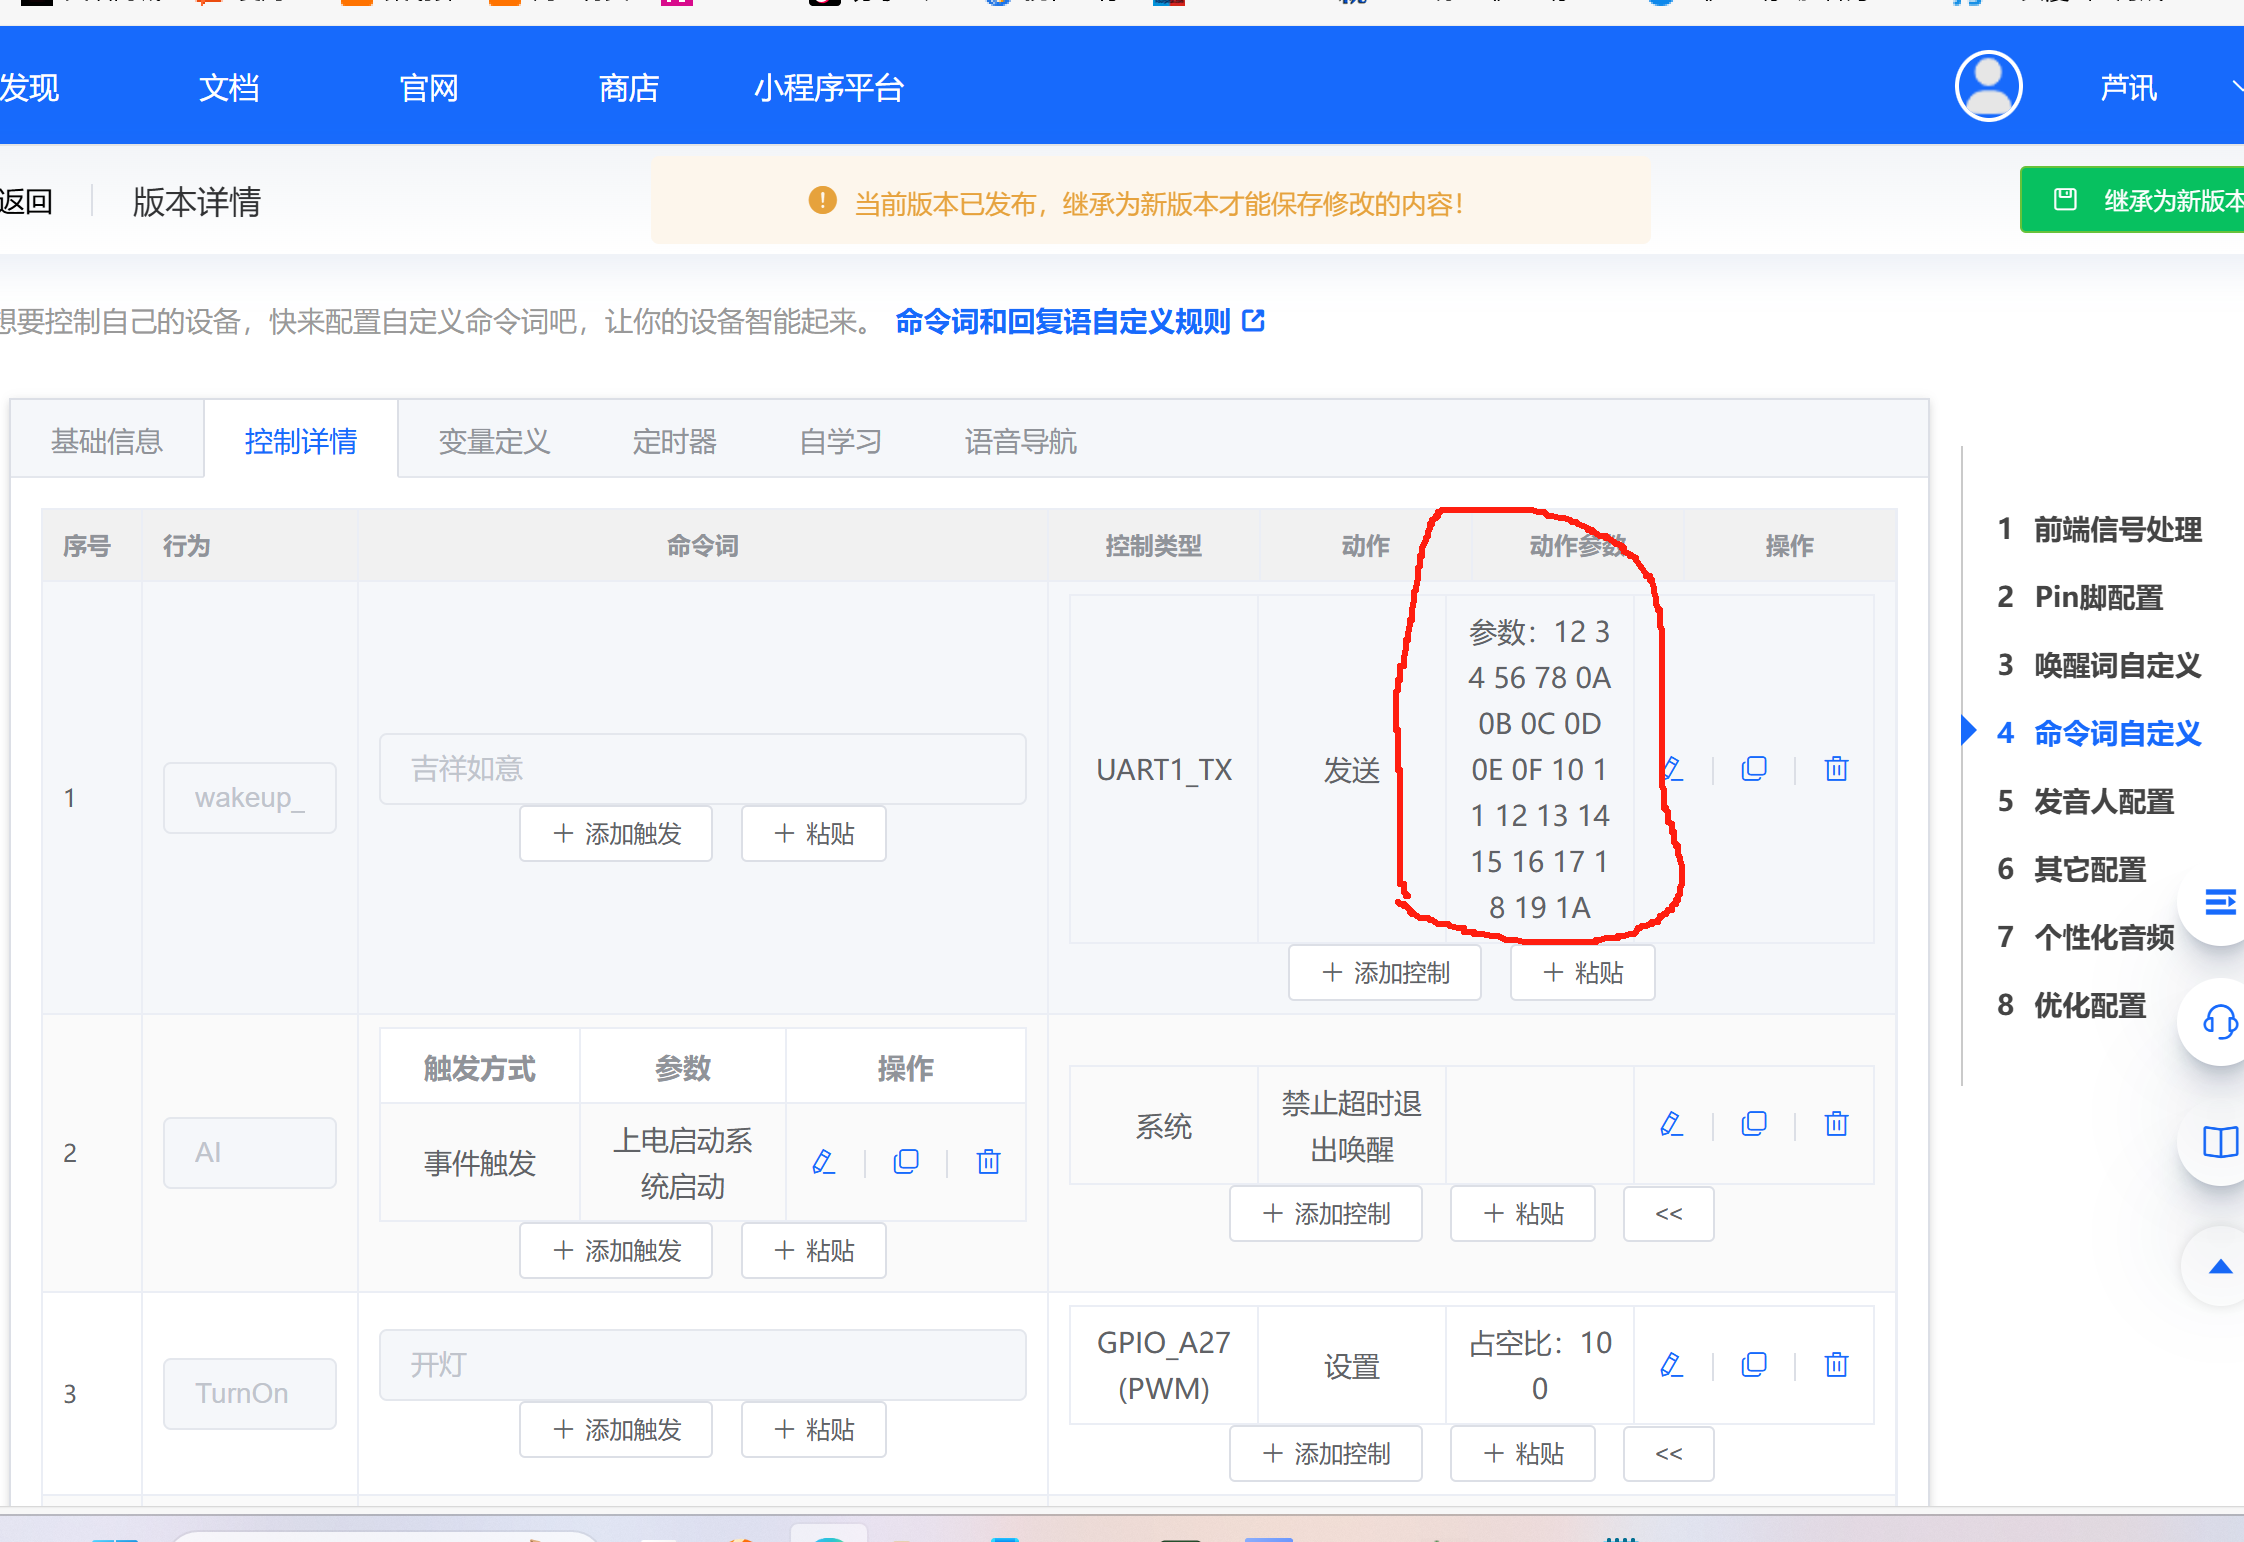Click the warning icon in the yellow banner
Viewport: 2244px width, 1542px height.
coord(821,200)
